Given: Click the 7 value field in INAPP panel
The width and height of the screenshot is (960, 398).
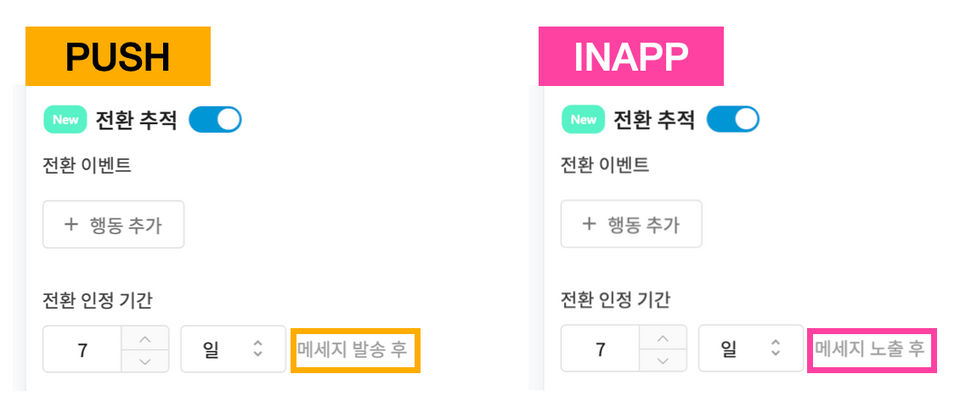Looking at the screenshot, I should click(601, 350).
